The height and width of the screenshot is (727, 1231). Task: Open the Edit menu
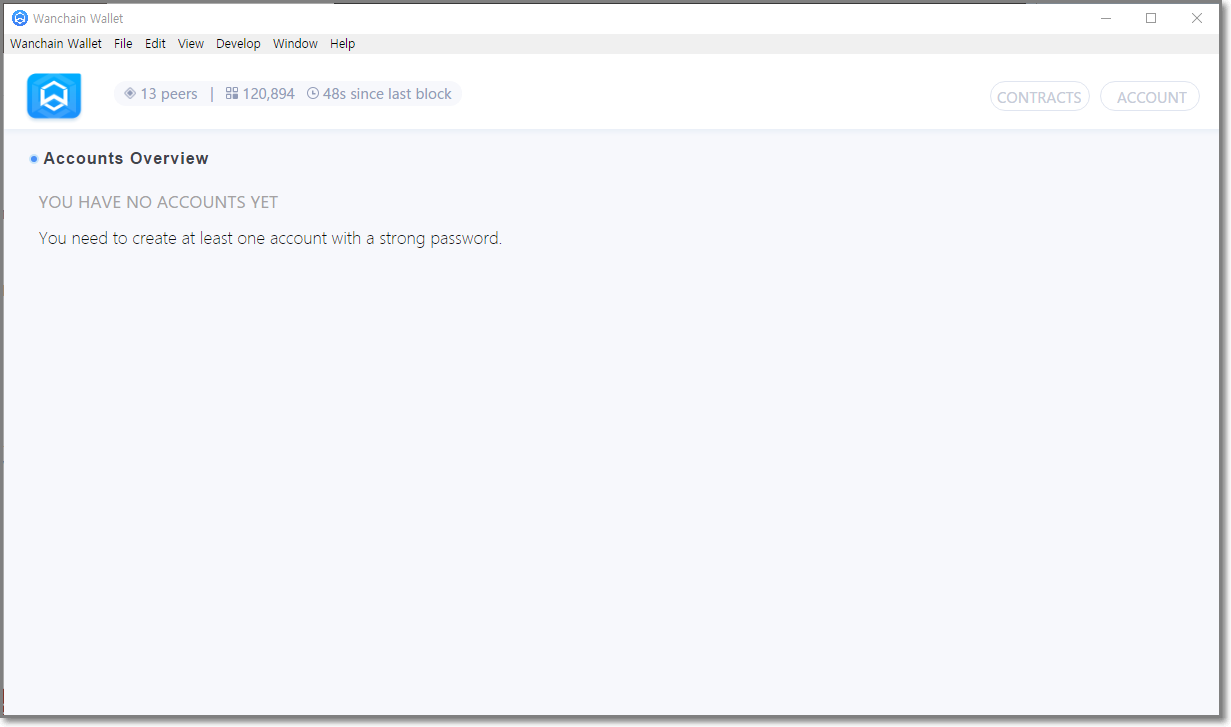[x=155, y=44]
